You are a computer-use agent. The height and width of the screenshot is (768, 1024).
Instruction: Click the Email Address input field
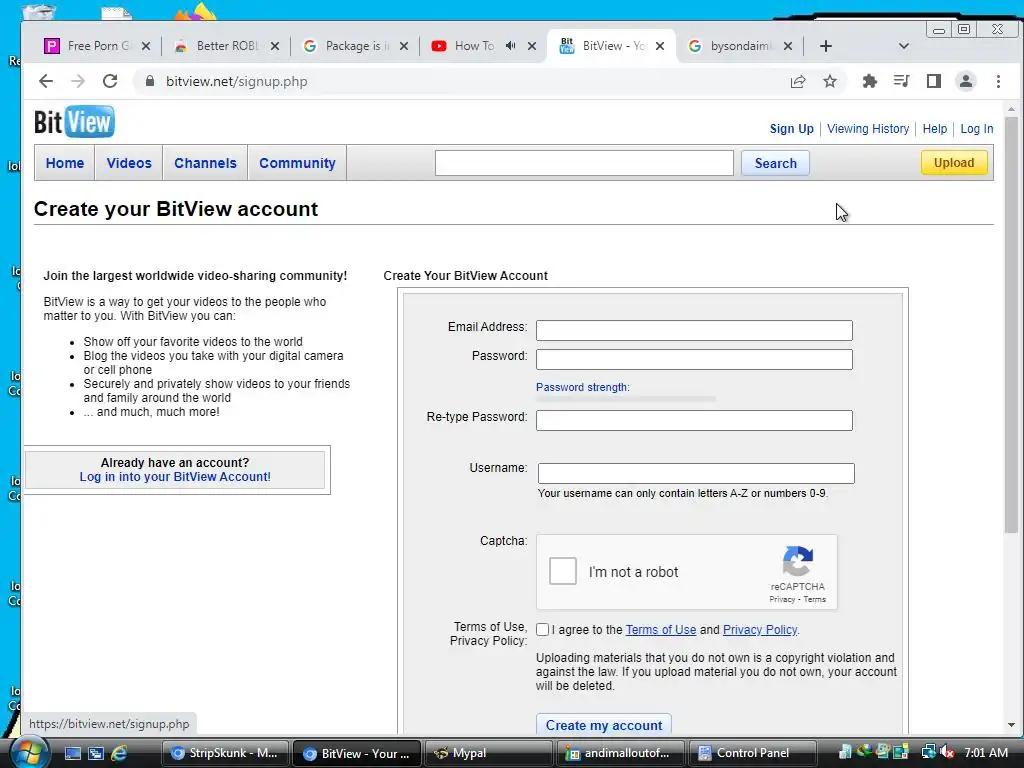coord(694,330)
